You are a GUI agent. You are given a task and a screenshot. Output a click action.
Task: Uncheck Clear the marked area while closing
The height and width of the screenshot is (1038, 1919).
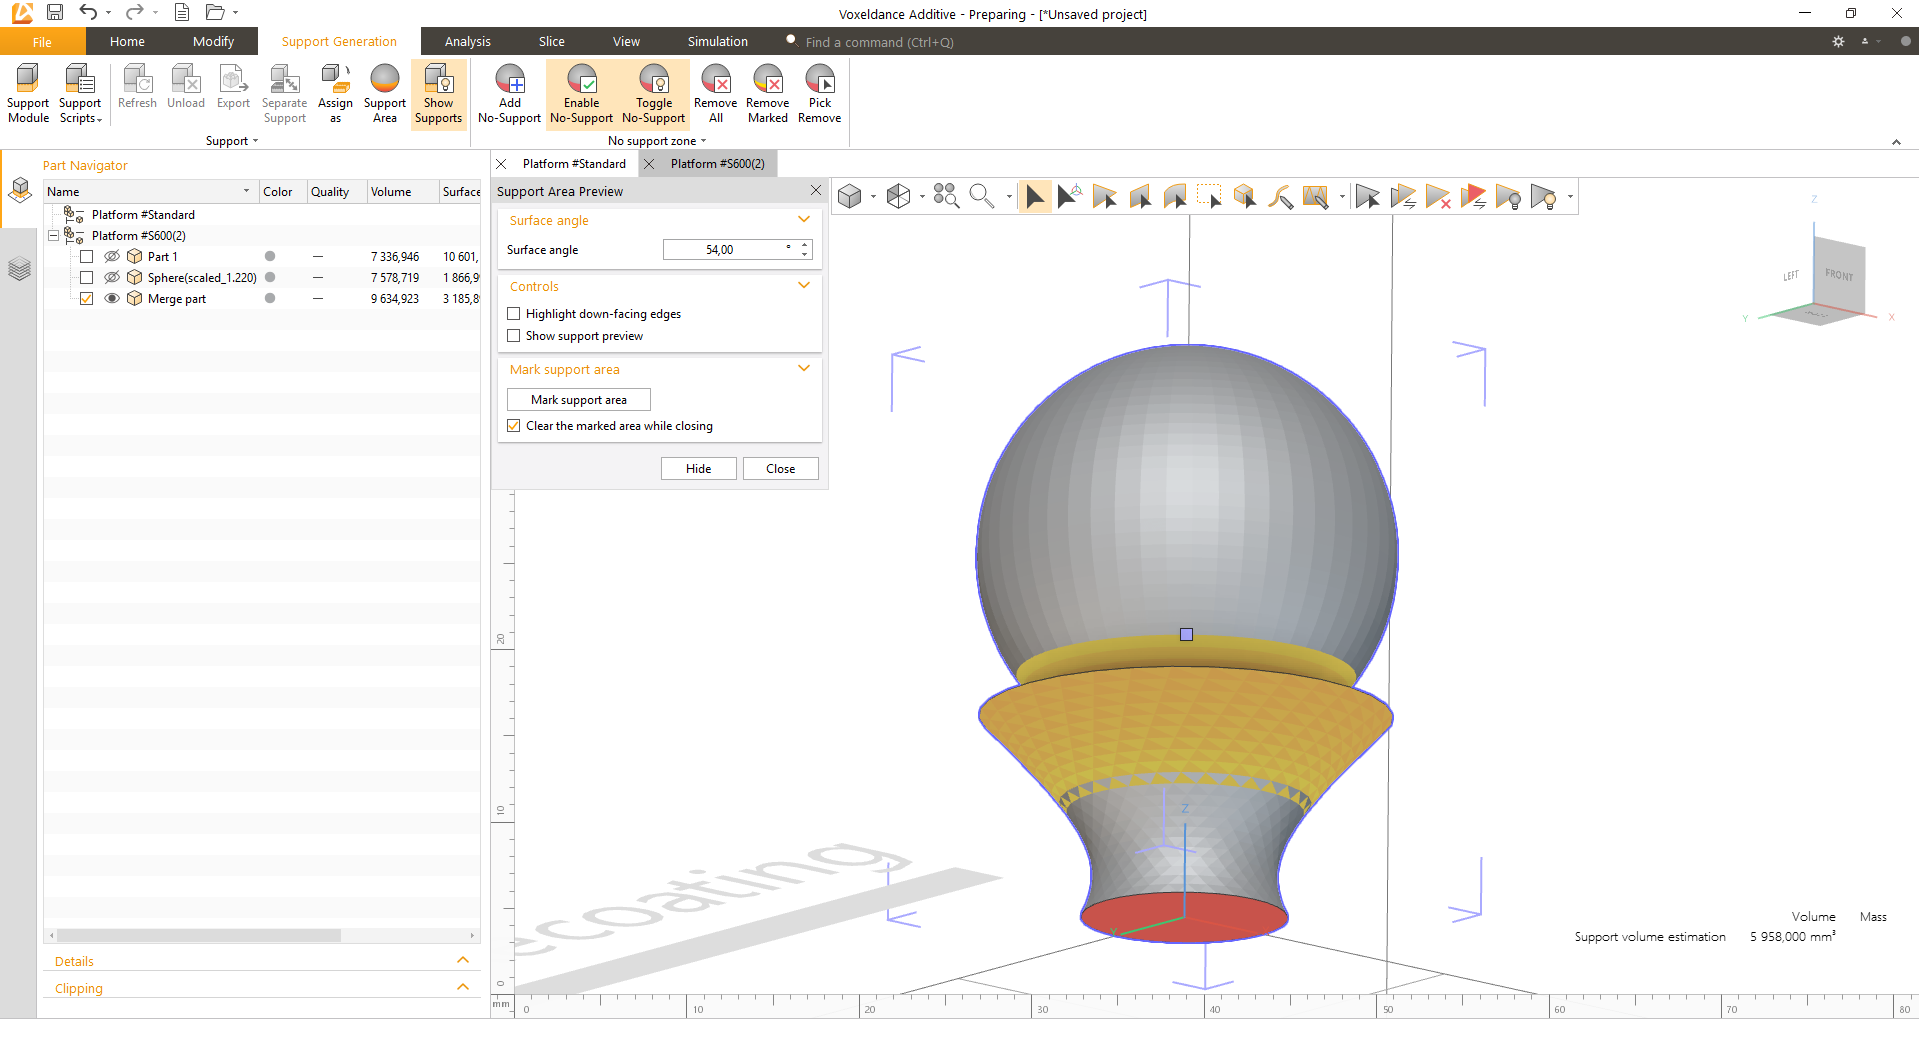(514, 426)
